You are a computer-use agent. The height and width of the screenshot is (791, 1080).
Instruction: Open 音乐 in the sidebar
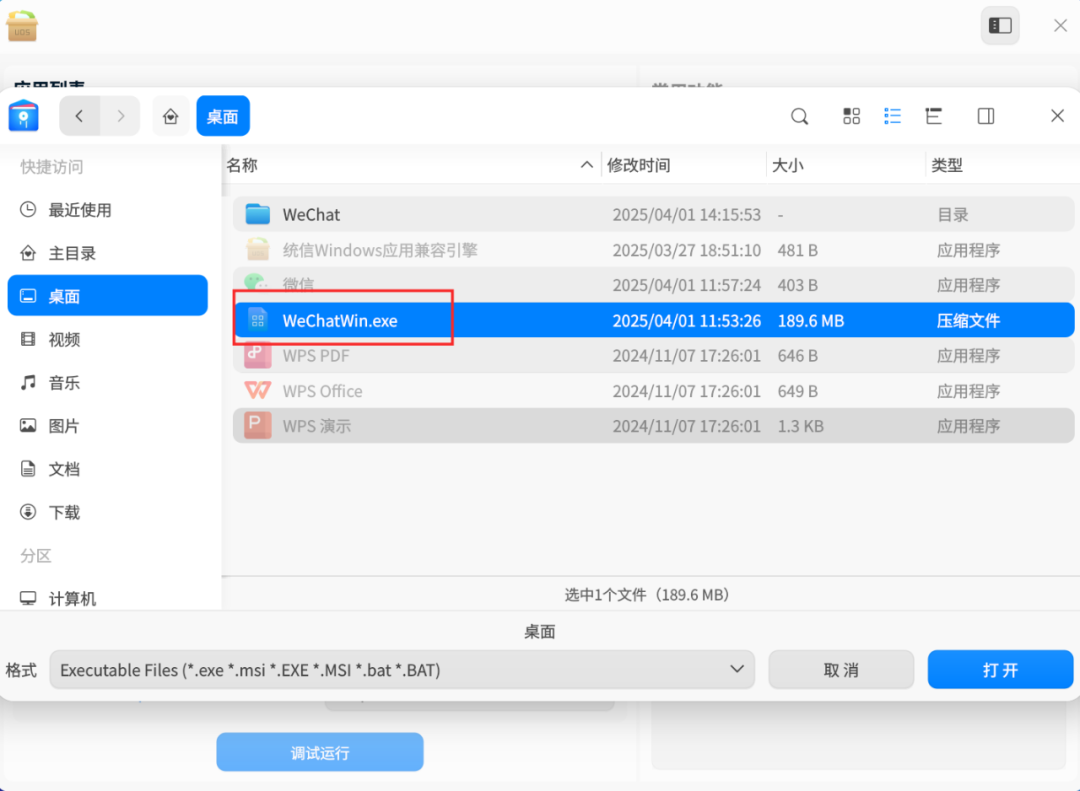click(107, 382)
